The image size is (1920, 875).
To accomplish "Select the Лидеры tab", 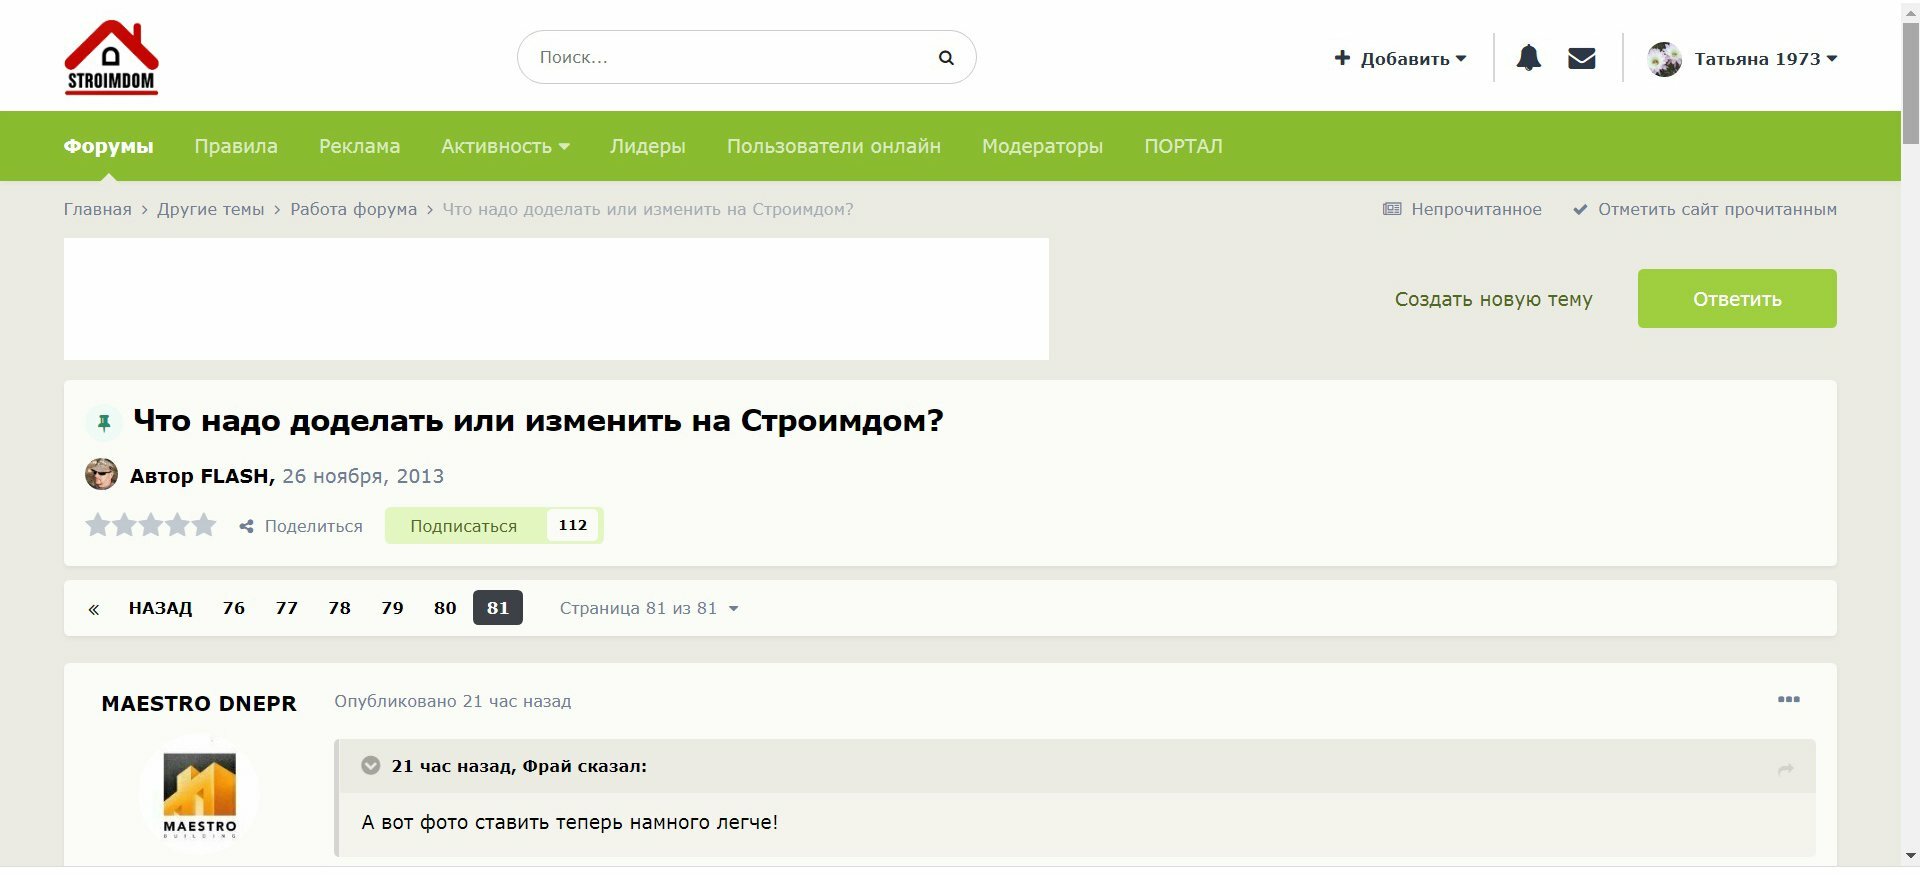I will 648,146.
